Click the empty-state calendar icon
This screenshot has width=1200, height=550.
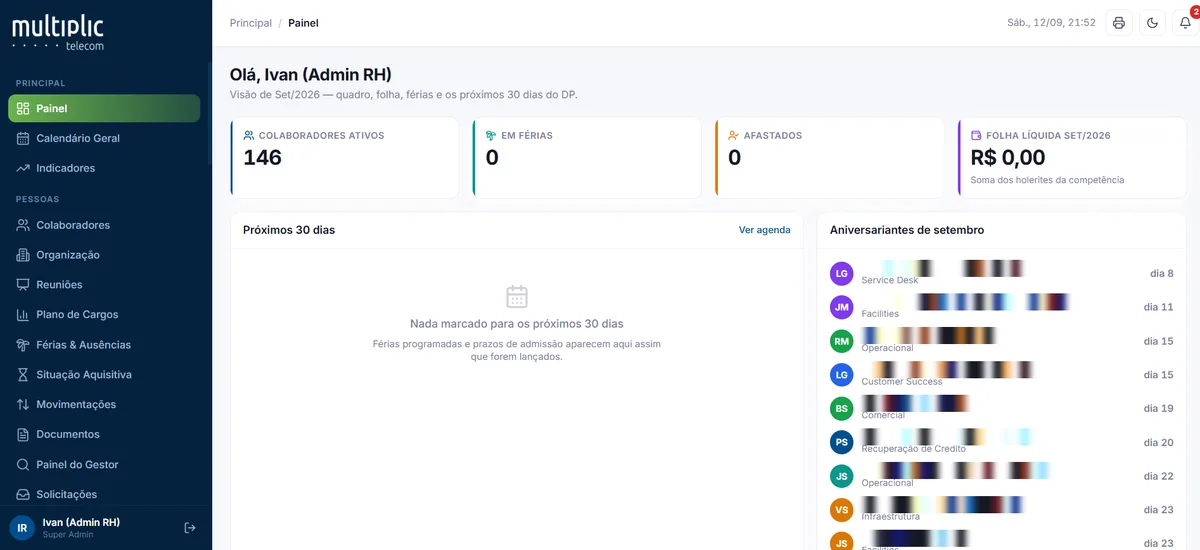pos(517,296)
